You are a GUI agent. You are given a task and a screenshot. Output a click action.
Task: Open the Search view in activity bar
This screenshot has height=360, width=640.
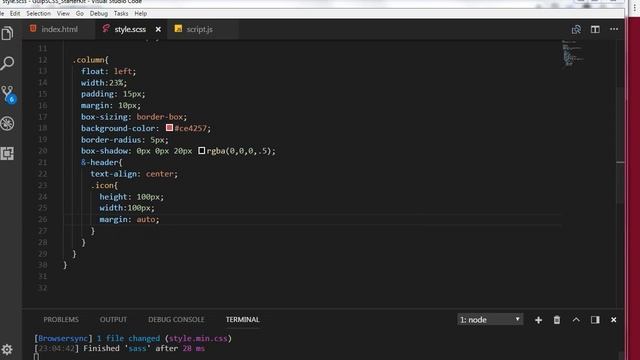click(x=7, y=63)
